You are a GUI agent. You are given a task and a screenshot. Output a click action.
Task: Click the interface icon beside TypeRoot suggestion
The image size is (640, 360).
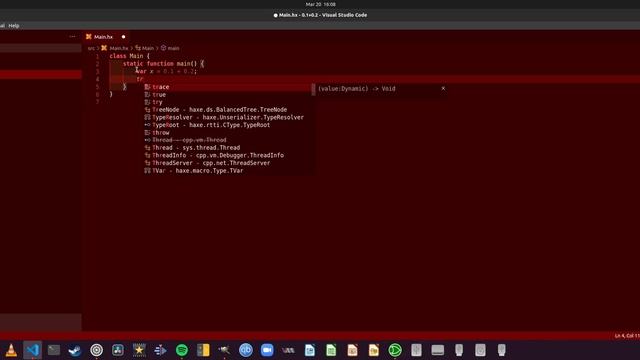[147, 125]
